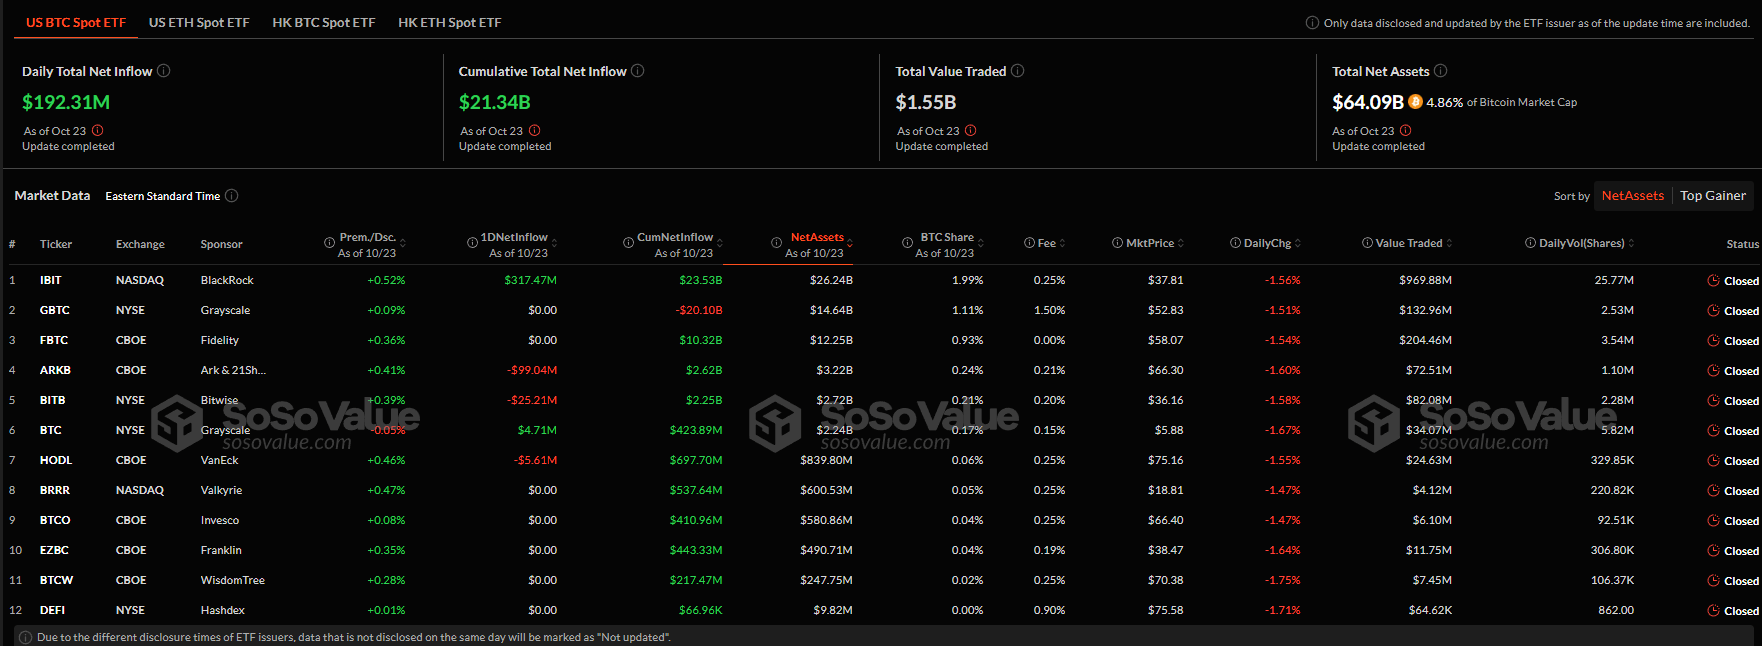
Task: Click the clock status icon in DEFI row
Action: [1713, 611]
